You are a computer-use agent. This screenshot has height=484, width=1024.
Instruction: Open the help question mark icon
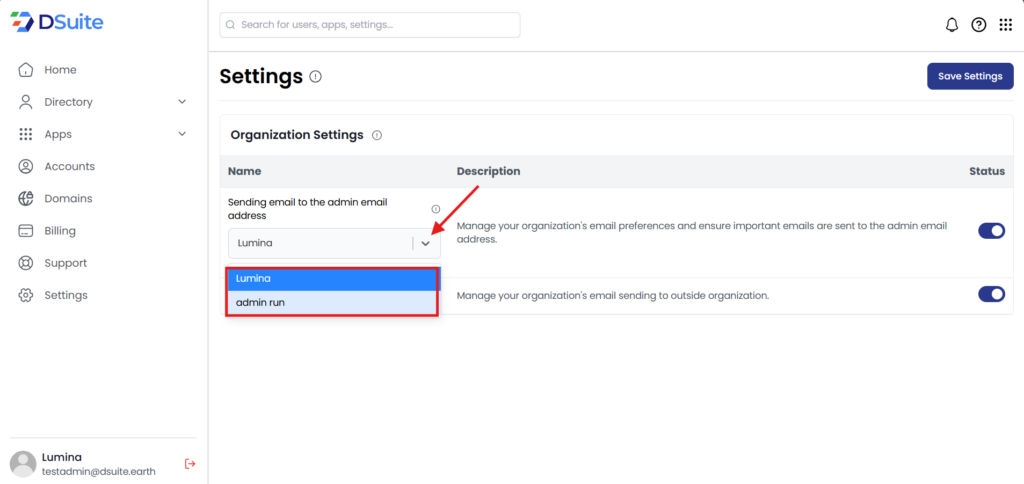[979, 25]
